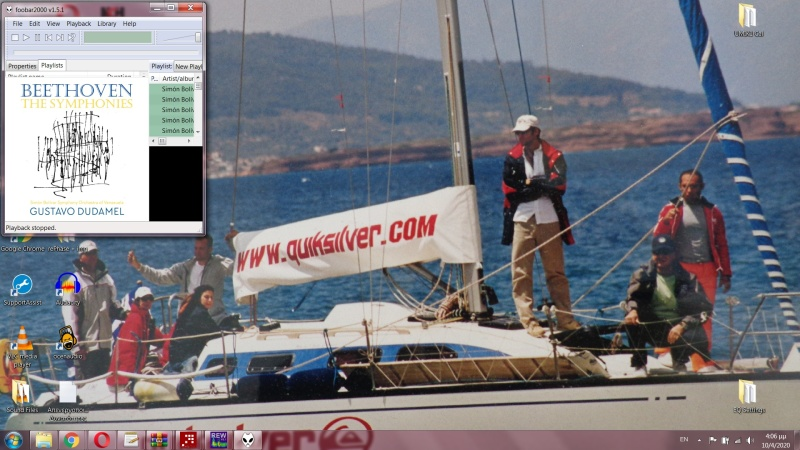Click the Beethoven Symphonies album art
800x450 pixels.
point(77,149)
